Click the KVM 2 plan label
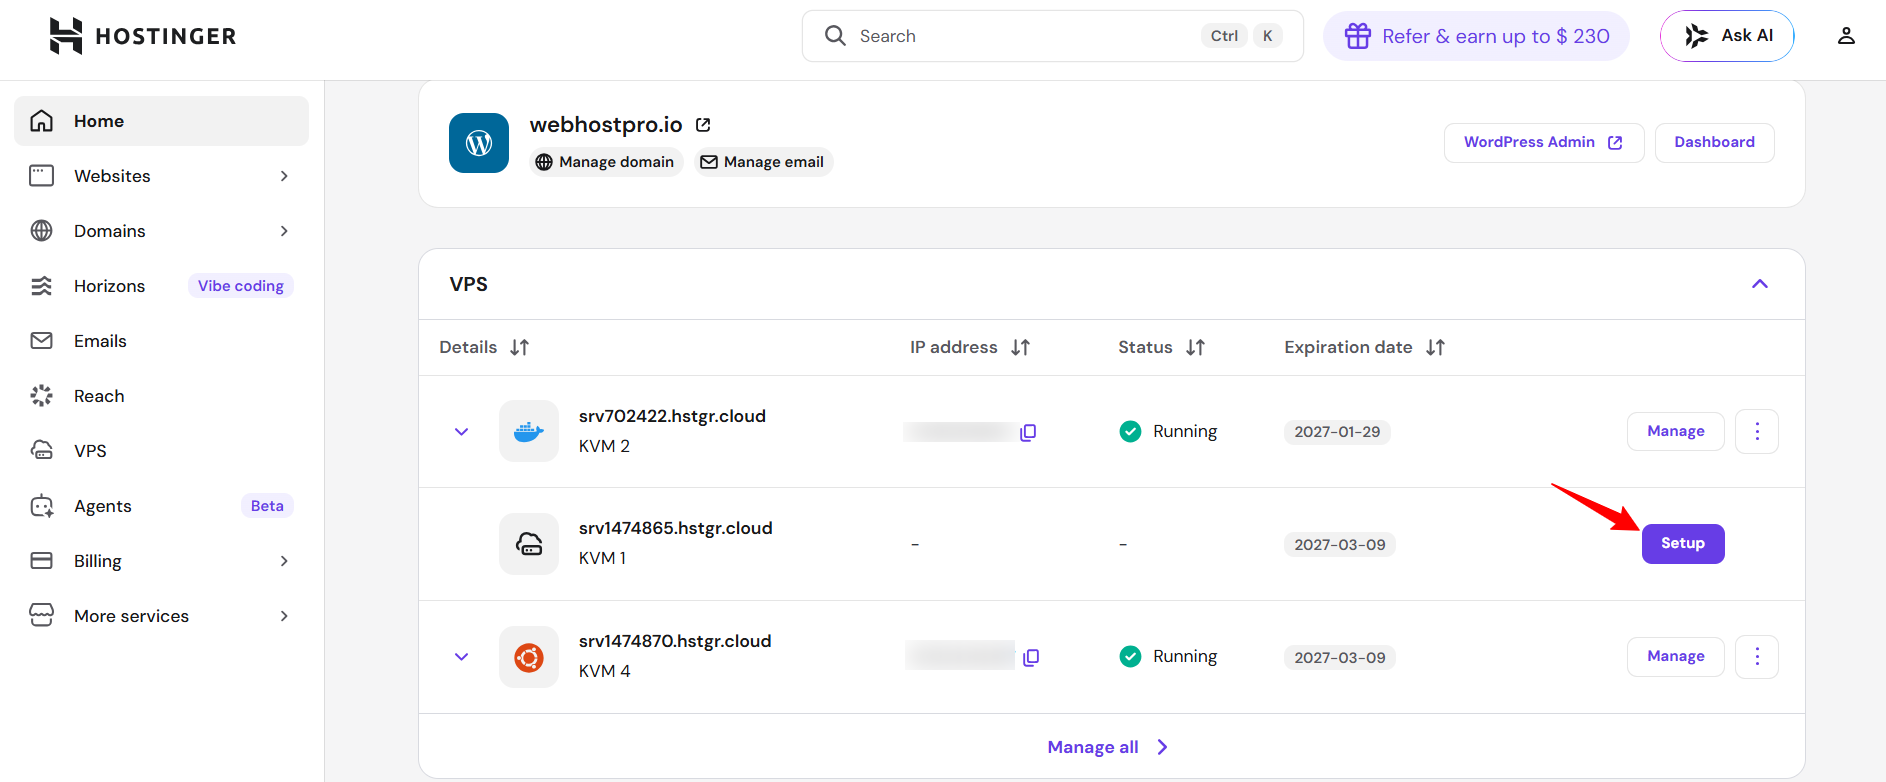 tap(604, 446)
